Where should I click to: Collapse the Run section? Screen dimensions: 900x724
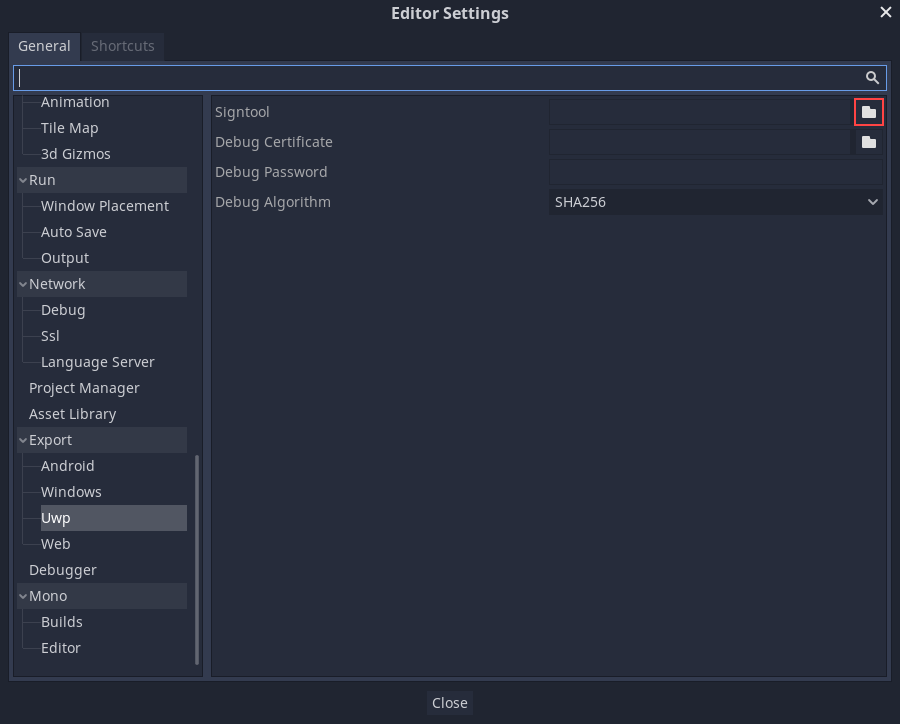(22, 179)
